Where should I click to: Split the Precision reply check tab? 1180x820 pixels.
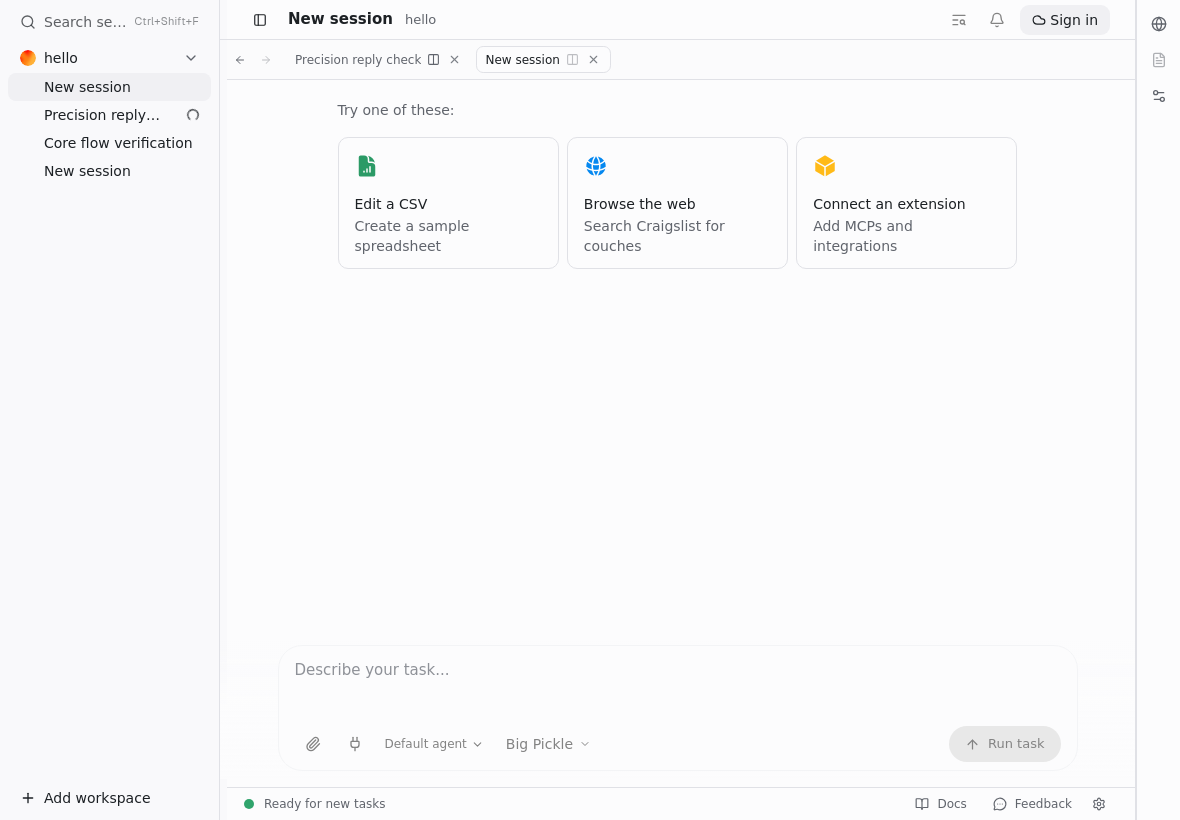[433, 60]
